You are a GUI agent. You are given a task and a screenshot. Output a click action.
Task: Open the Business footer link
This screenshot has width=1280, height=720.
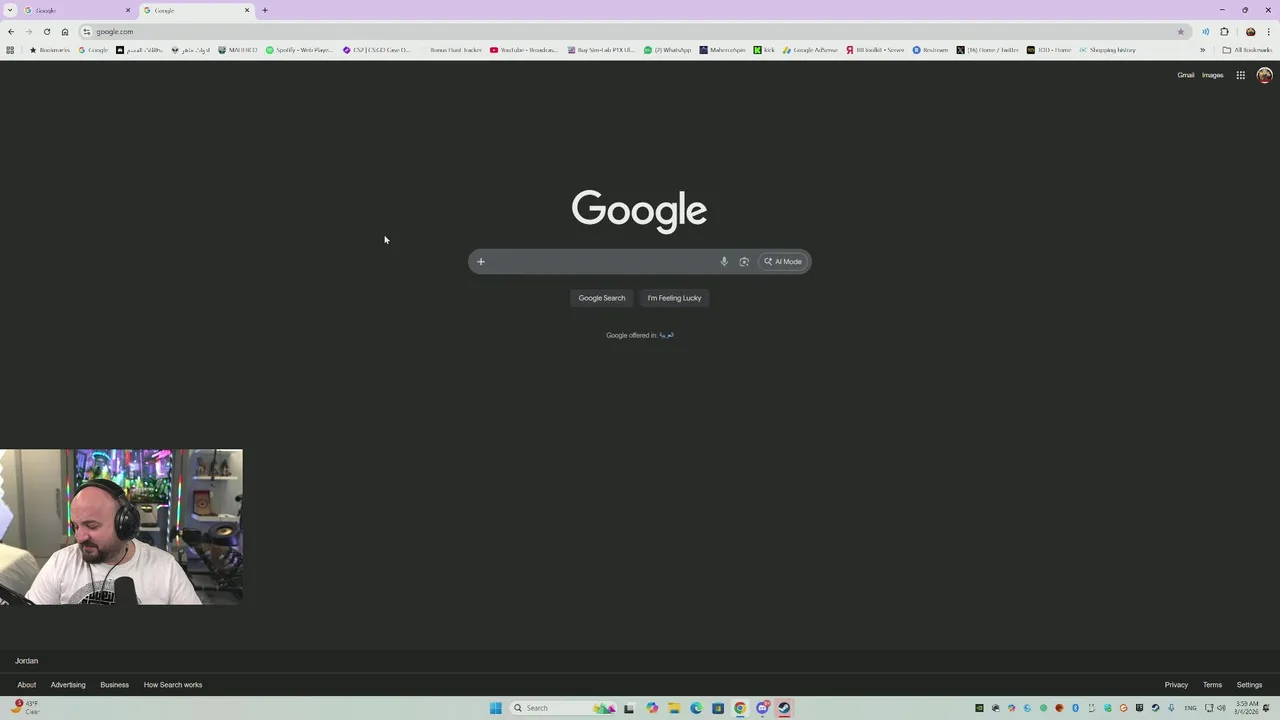point(114,685)
